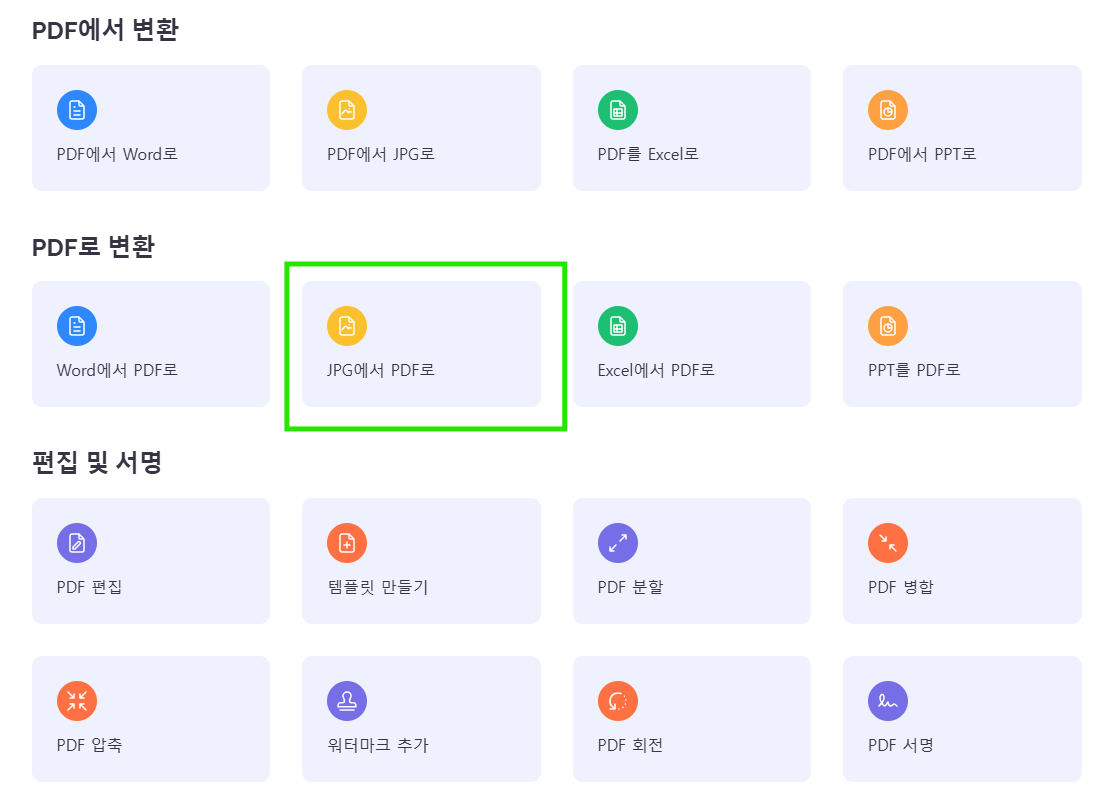This screenshot has width=1095, height=802.
Task: Open the 워터마크 추가 tool card
Action: (421, 719)
